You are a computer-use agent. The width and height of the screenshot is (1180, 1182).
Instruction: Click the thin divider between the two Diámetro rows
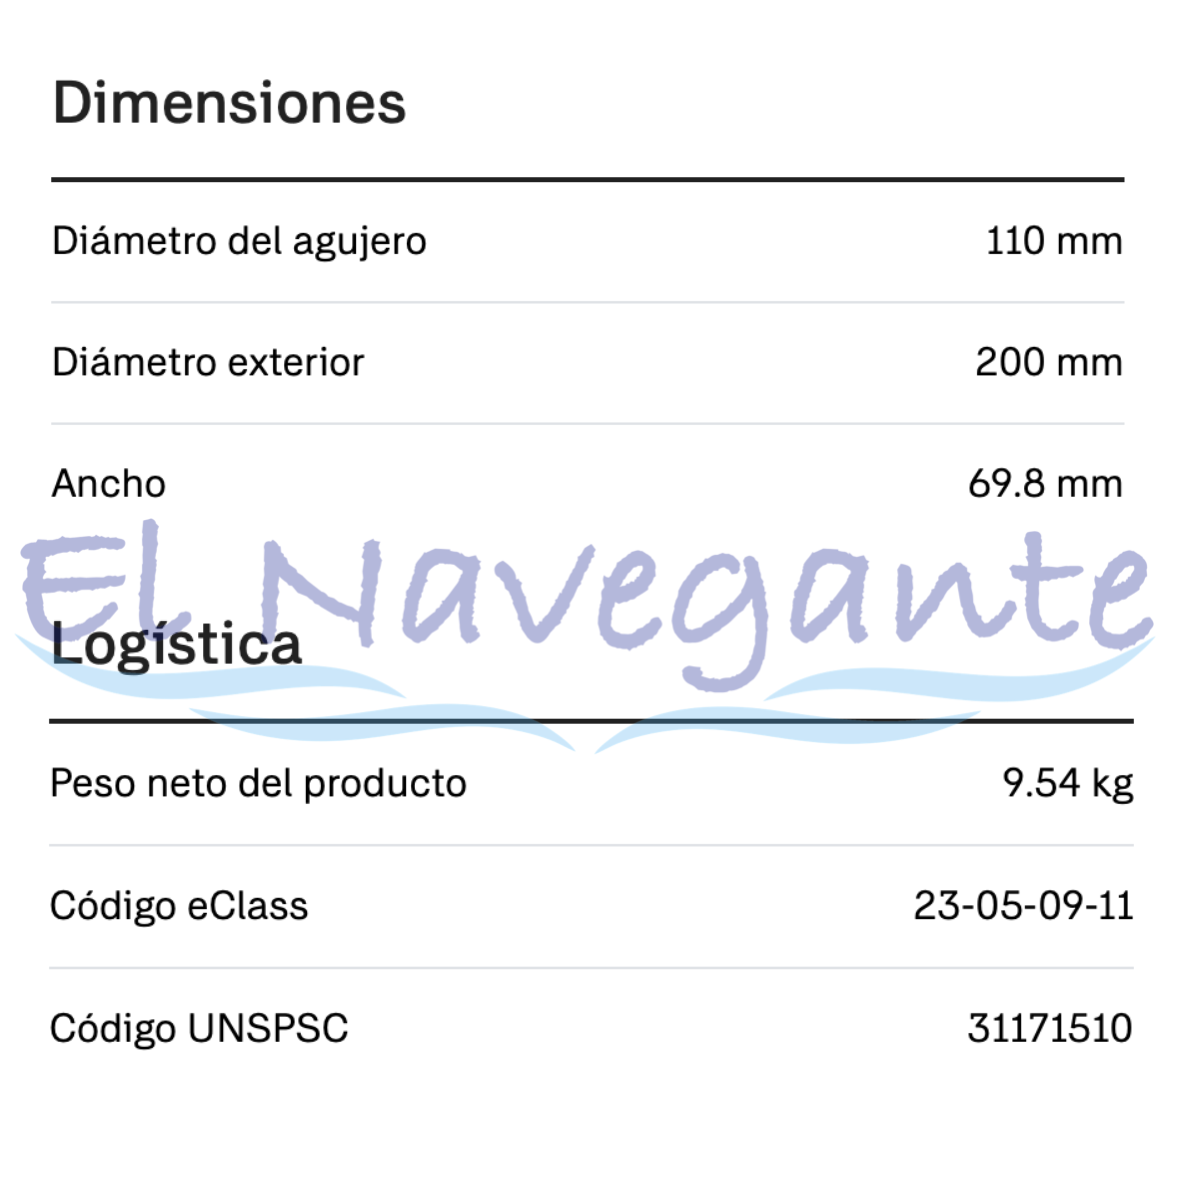coord(588,302)
